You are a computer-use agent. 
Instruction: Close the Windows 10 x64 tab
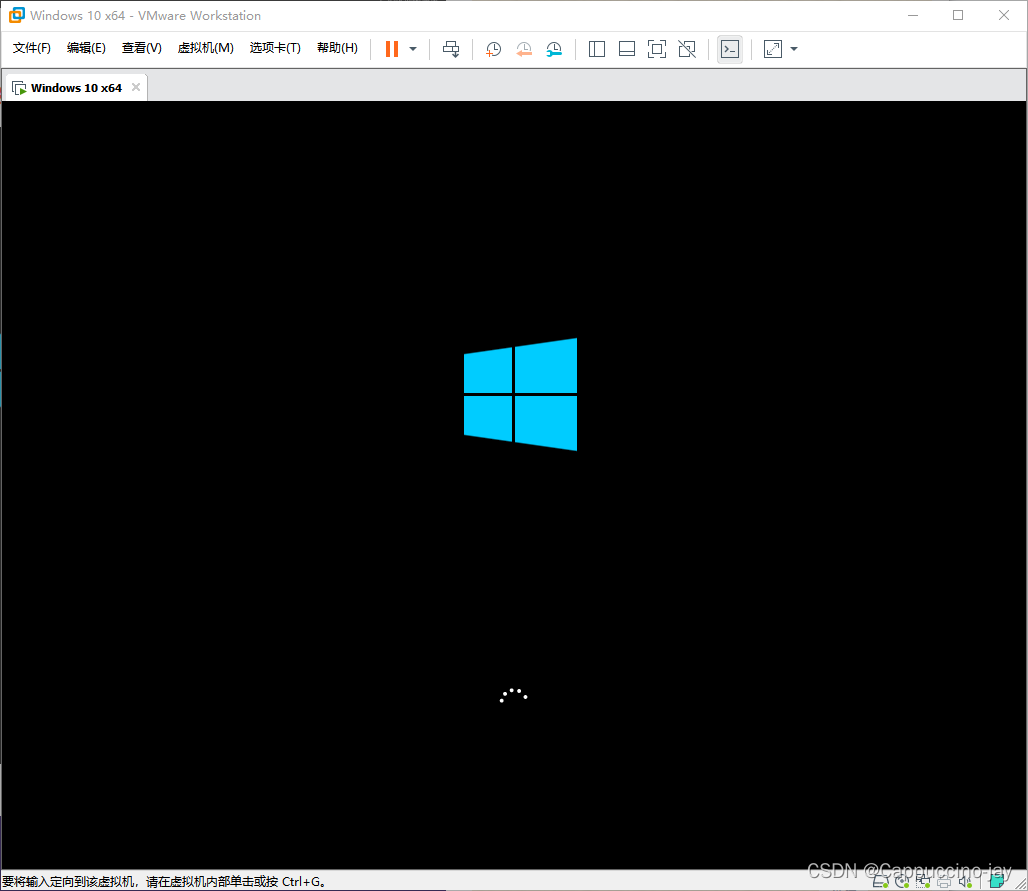tap(136, 87)
